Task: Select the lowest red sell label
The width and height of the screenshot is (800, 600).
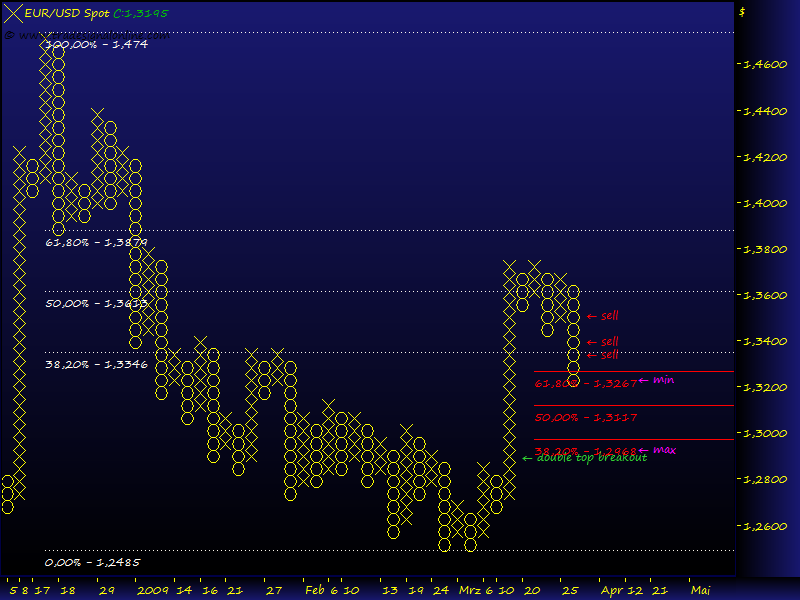Action: [x=609, y=355]
